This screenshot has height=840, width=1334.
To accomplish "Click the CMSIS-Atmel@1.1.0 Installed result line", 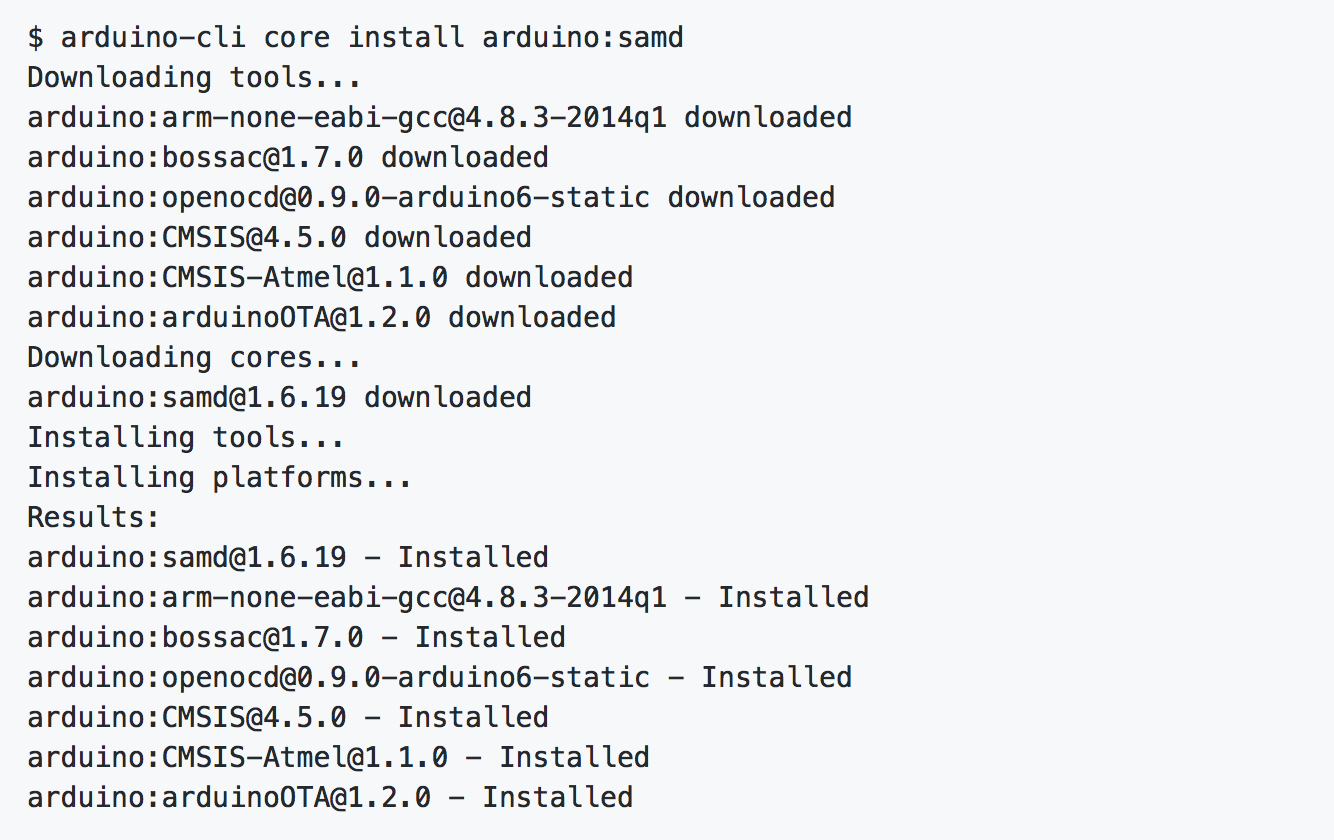I will [338, 758].
